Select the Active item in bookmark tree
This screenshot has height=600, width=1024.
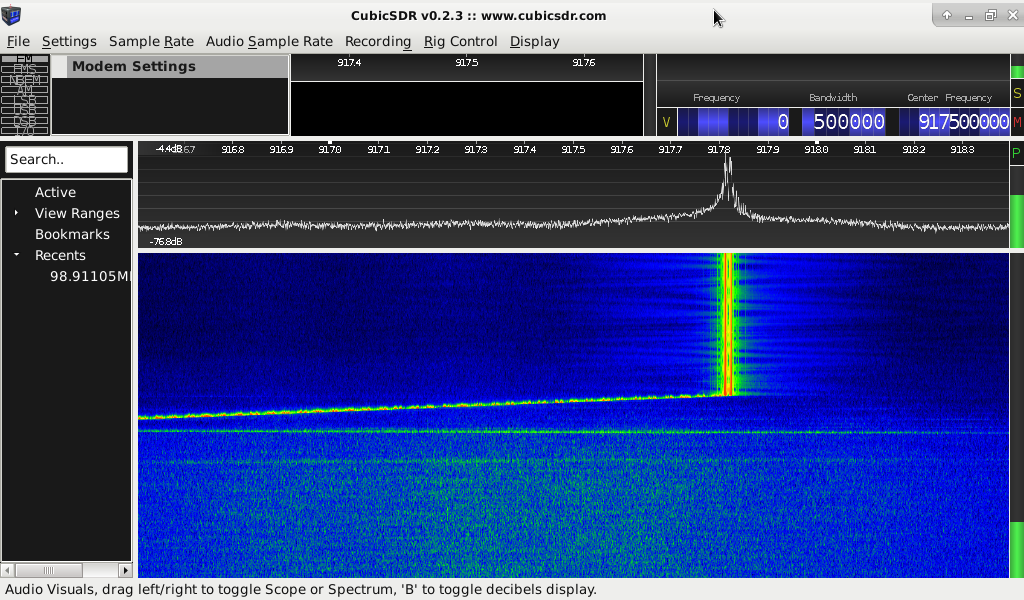(x=56, y=192)
